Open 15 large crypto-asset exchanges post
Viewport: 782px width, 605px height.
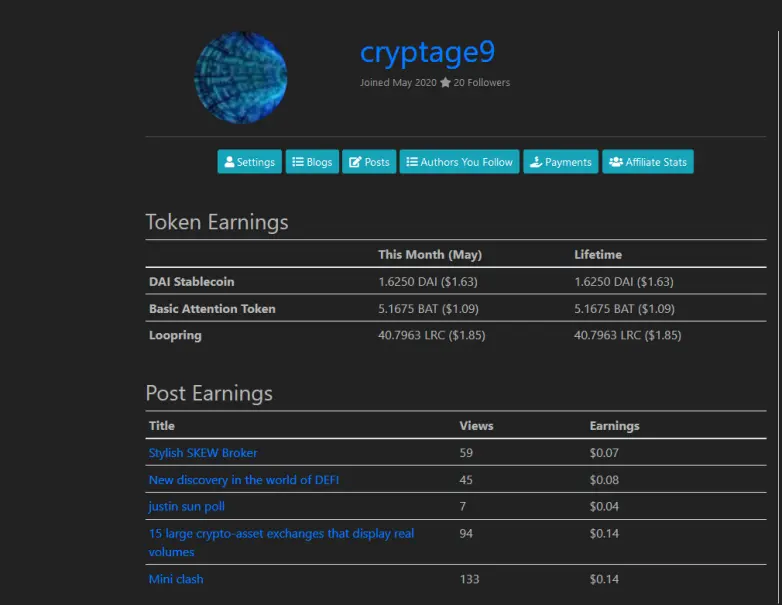281,542
